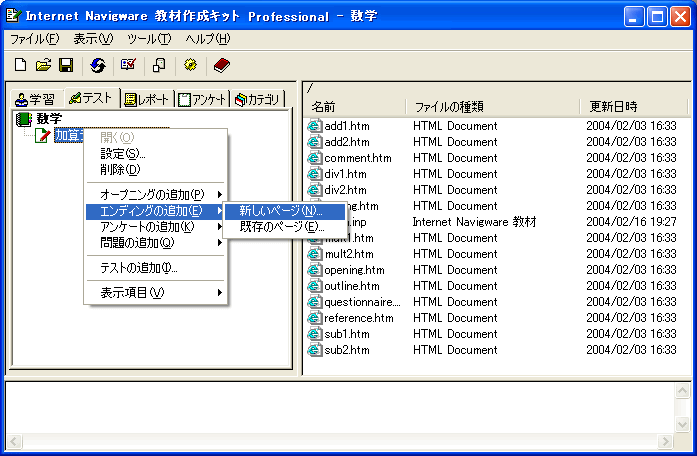
Task: Sort by ファイルの種類 column header
Action: coord(493,107)
